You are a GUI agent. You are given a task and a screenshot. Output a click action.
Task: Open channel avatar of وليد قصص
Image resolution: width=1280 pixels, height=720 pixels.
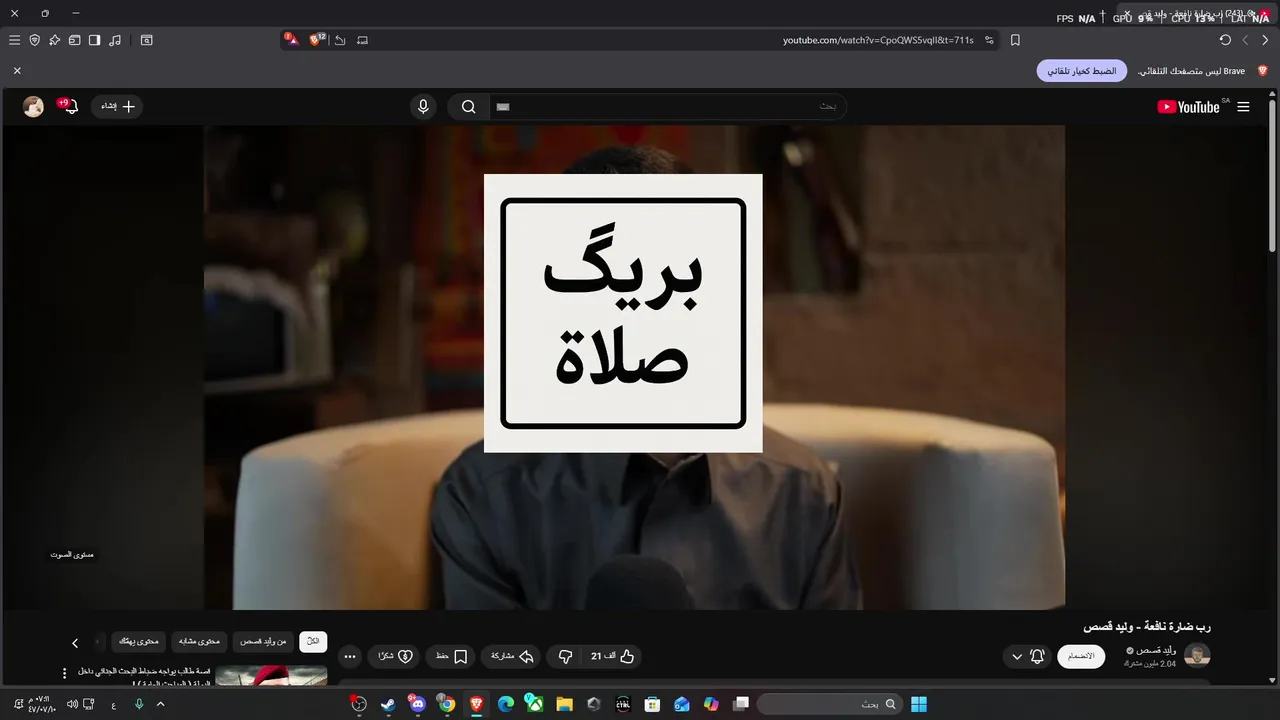tap(1197, 656)
